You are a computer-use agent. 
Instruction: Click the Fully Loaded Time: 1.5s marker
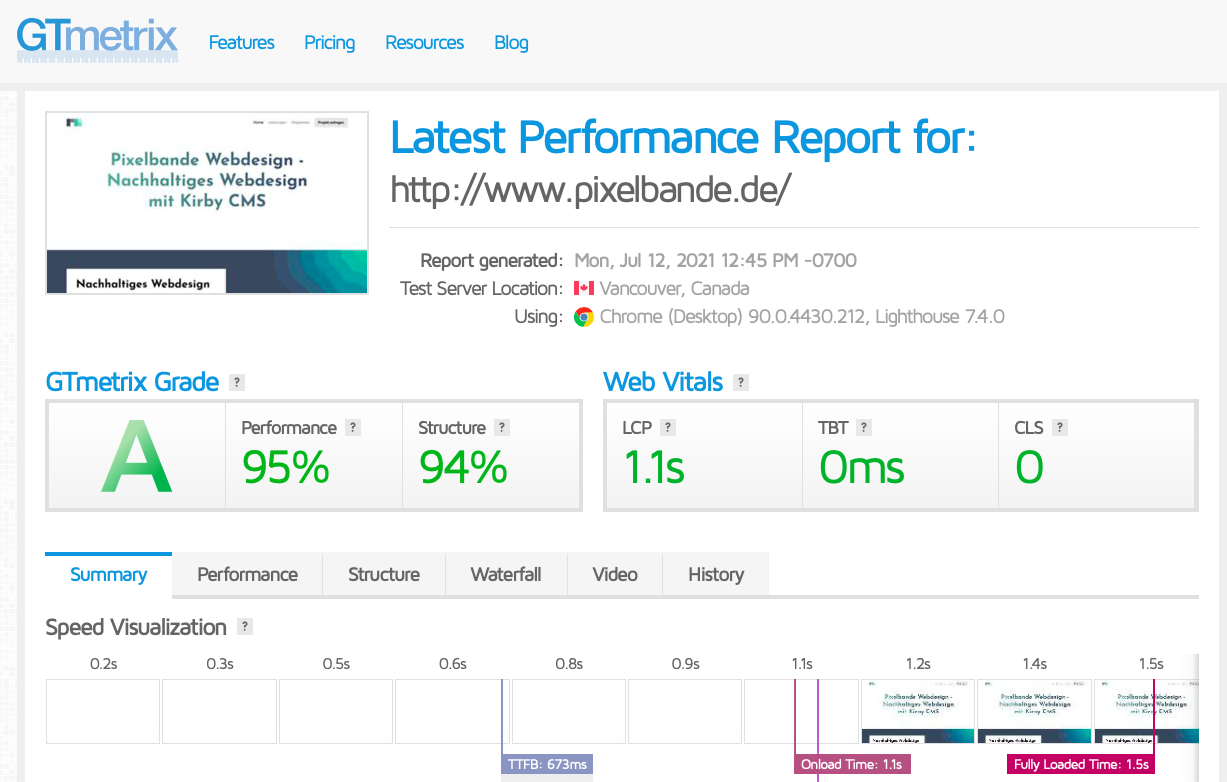pos(1081,765)
